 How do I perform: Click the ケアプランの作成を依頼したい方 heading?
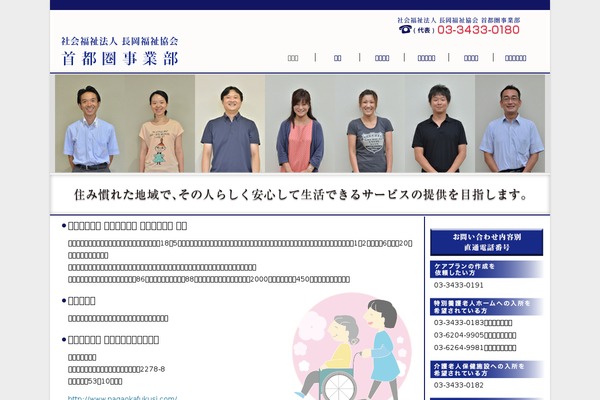tap(486, 269)
